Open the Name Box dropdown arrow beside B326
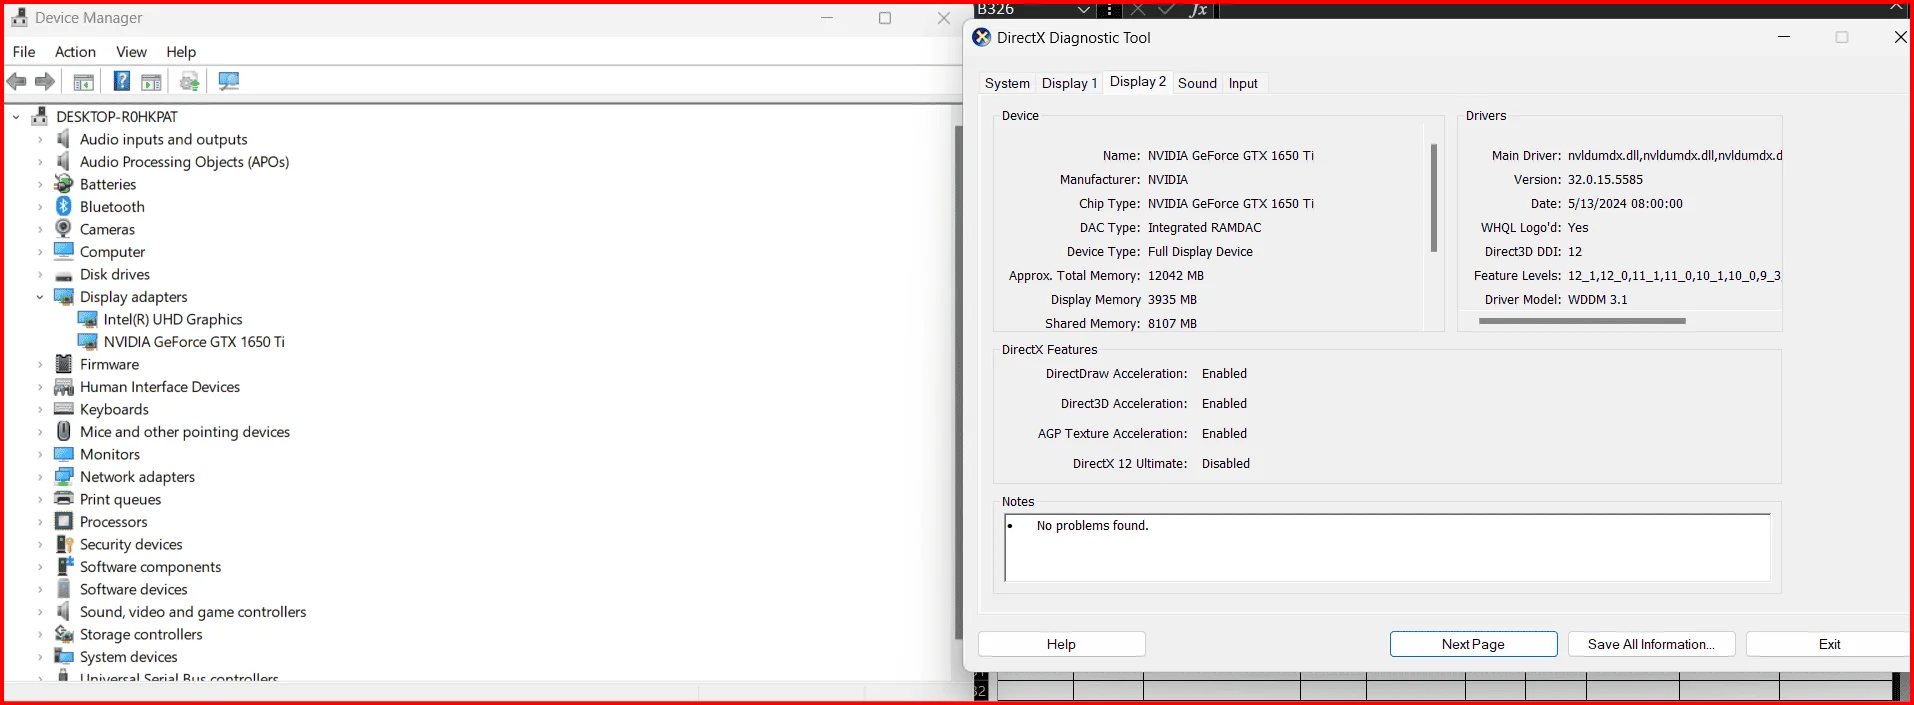1914x705 pixels. [1084, 9]
